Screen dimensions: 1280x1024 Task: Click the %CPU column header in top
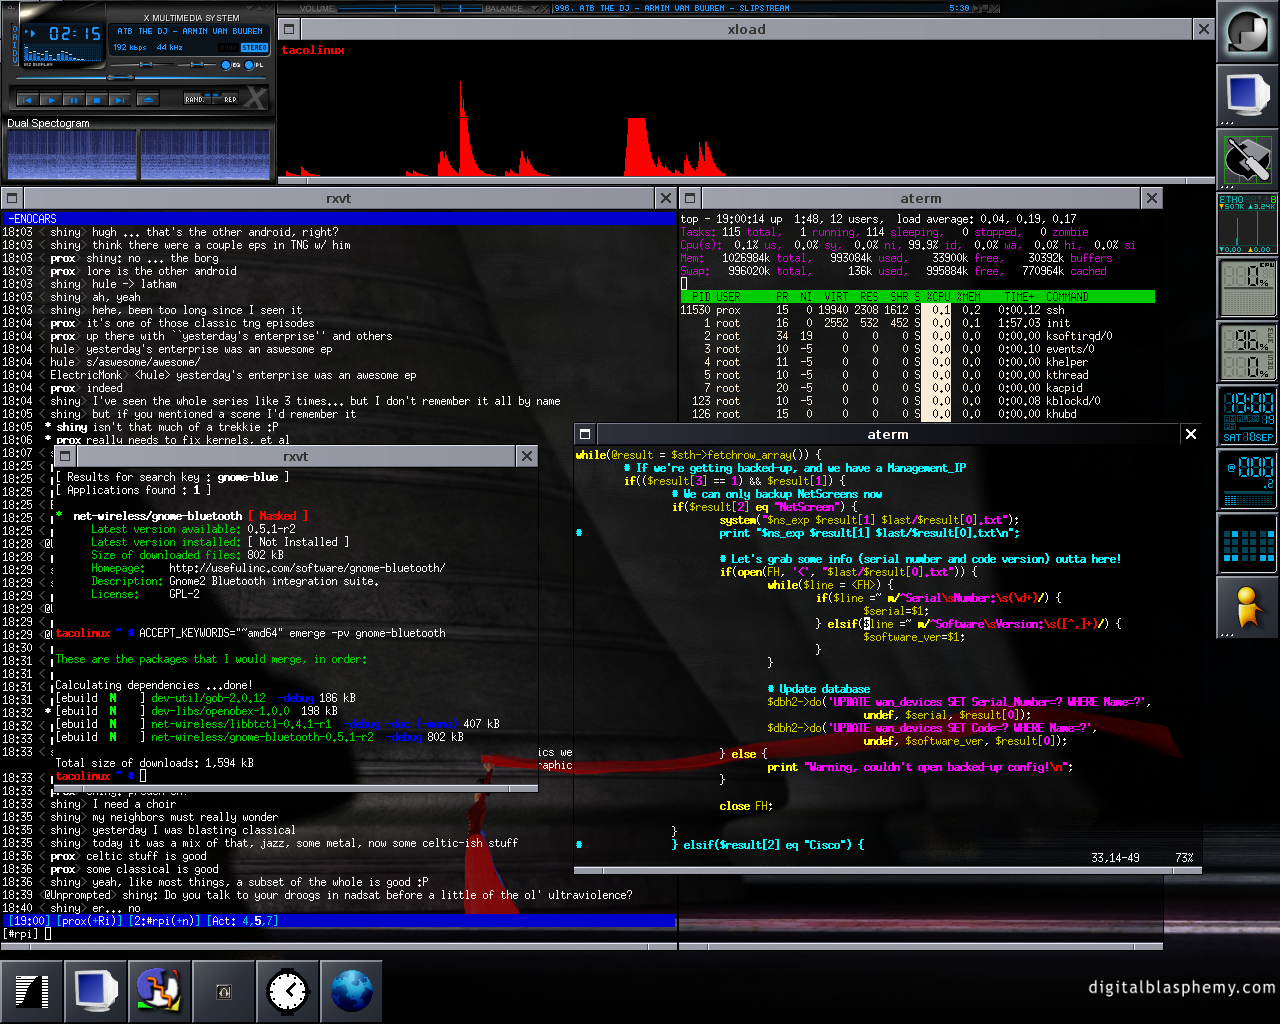pyautogui.click(x=937, y=297)
